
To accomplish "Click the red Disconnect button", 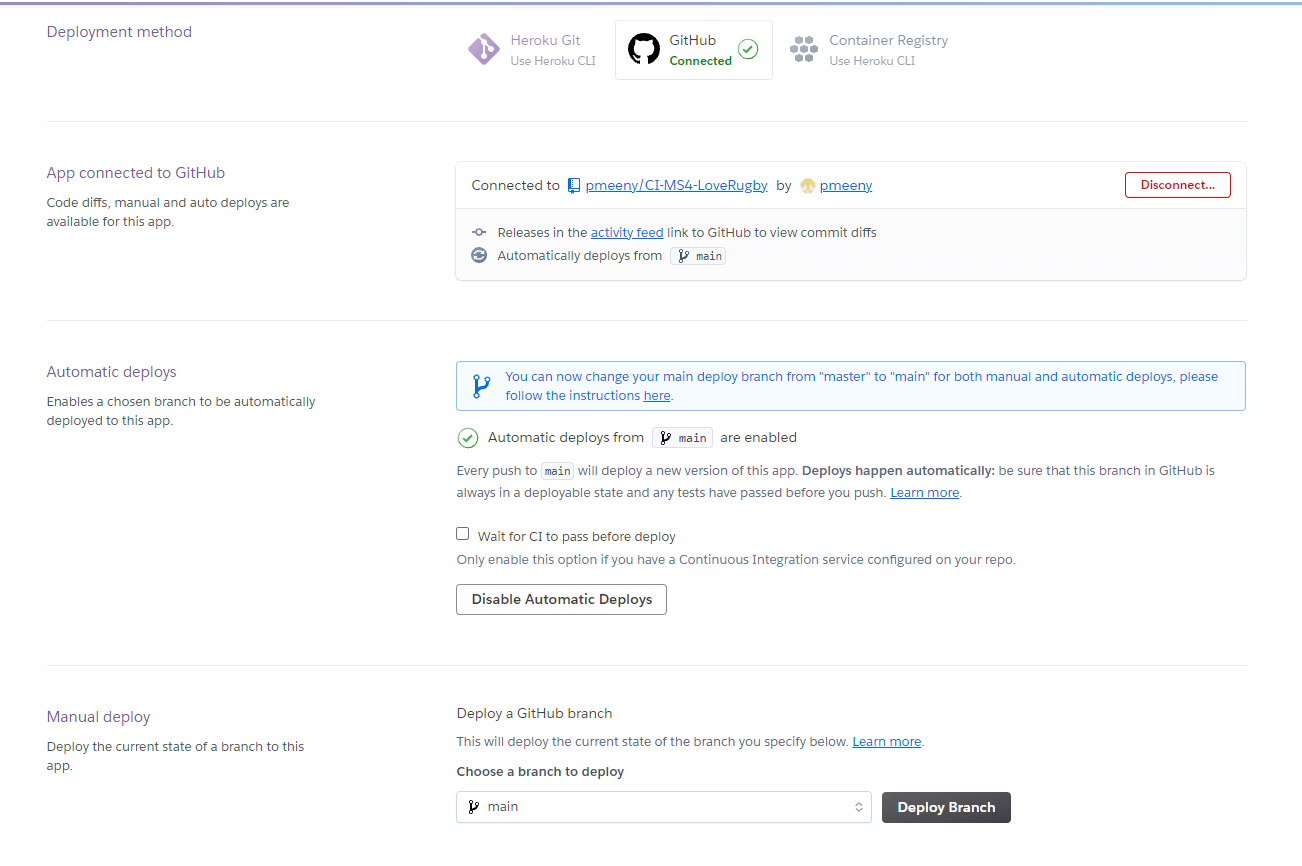I will pyautogui.click(x=1178, y=185).
